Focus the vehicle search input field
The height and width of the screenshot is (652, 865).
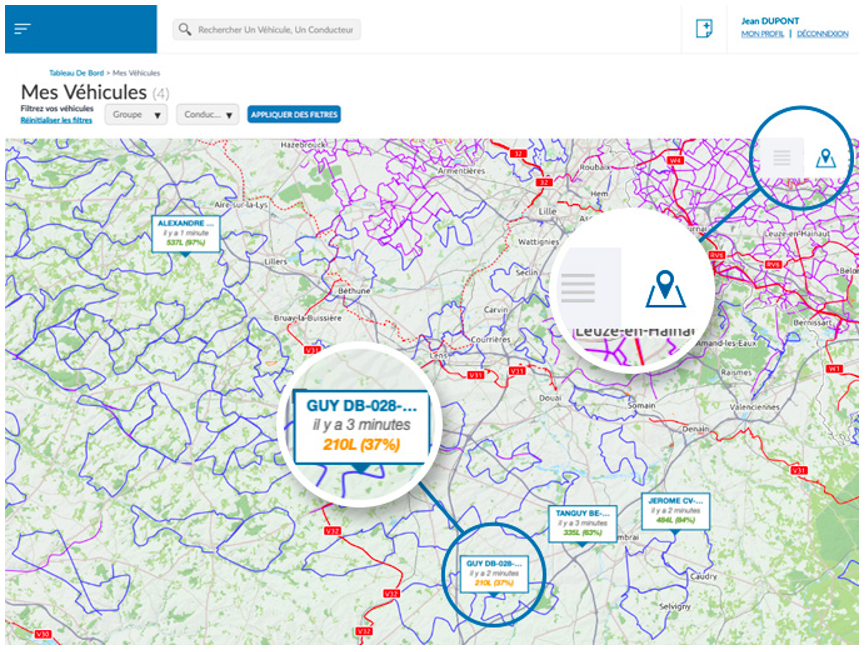[x=276, y=30]
